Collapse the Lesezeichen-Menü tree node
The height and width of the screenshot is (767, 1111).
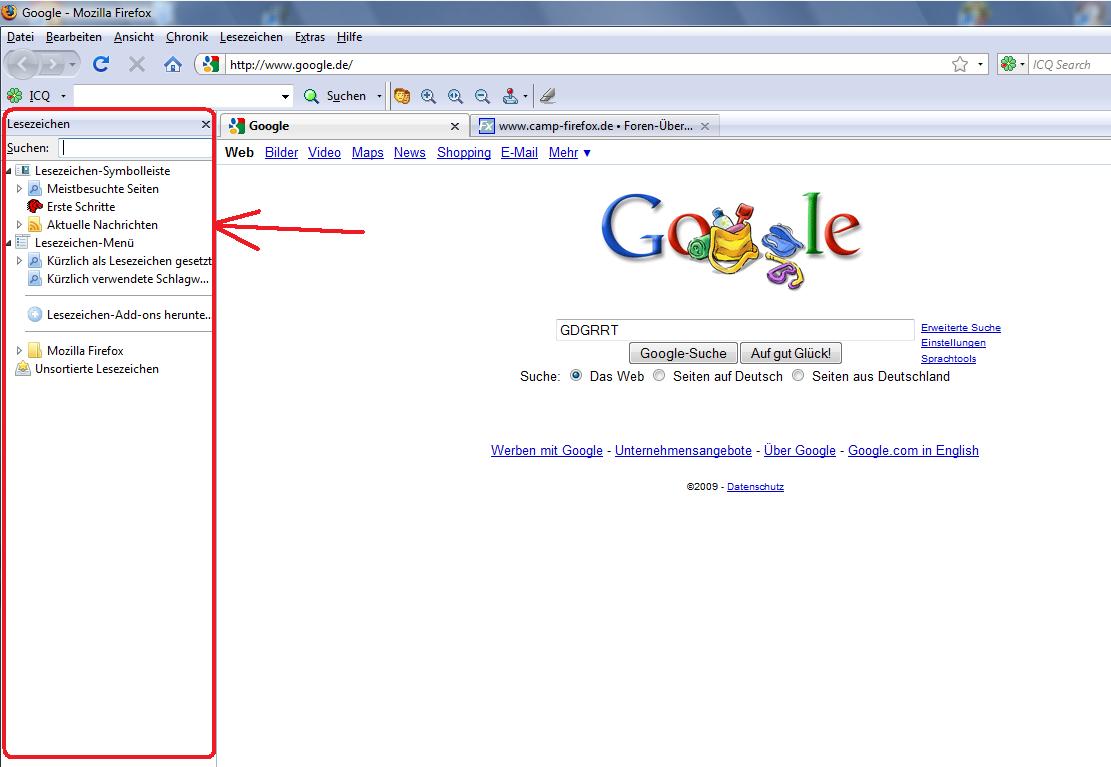[x=9, y=242]
